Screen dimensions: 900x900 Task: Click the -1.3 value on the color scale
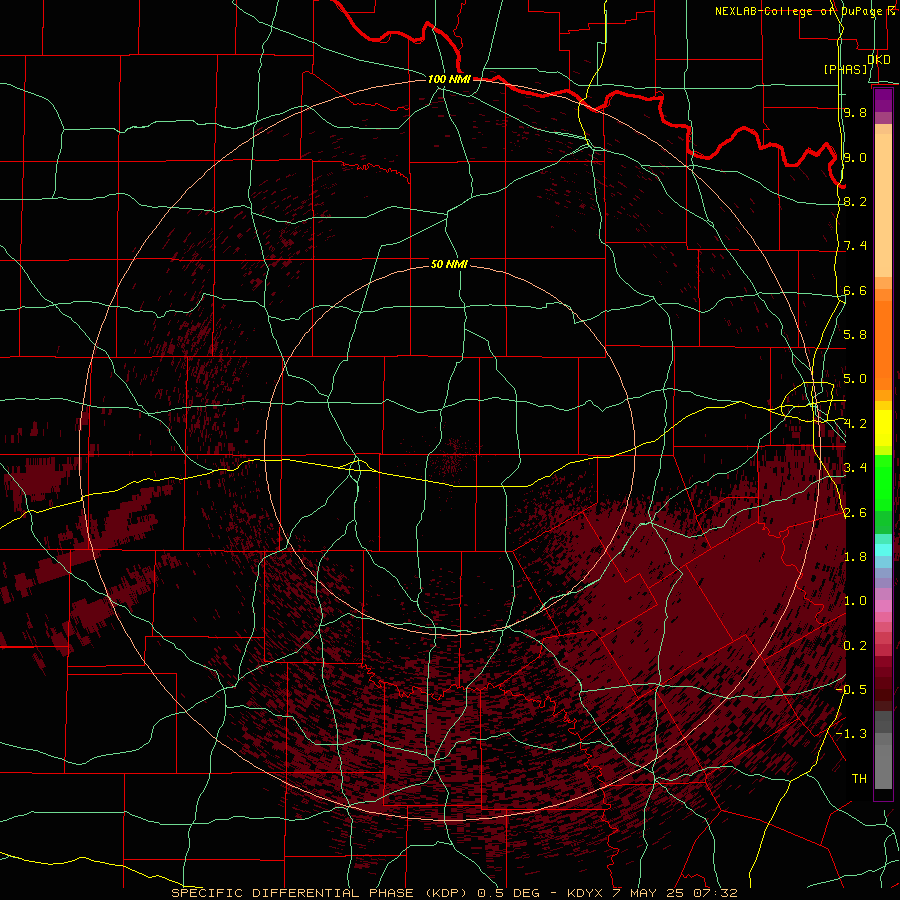point(851,734)
